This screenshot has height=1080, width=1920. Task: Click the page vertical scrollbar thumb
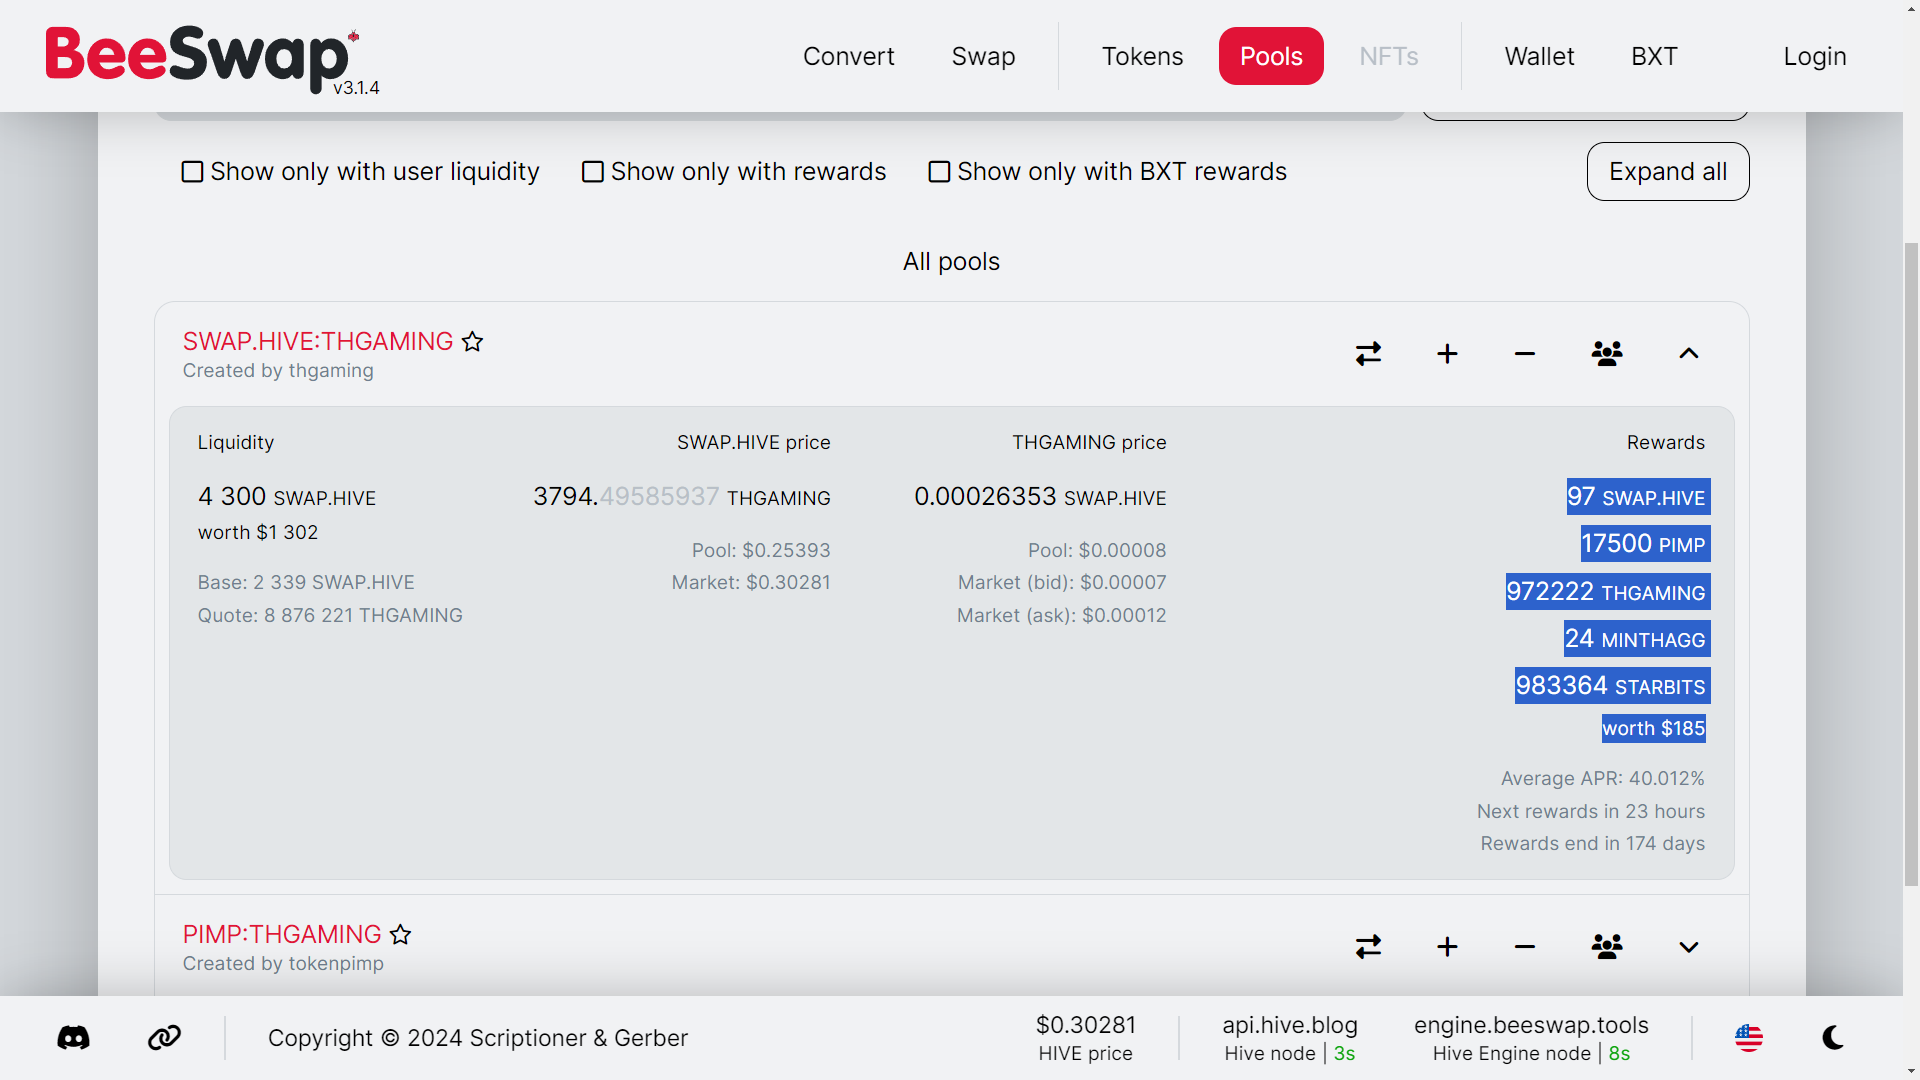pyautogui.click(x=1911, y=565)
